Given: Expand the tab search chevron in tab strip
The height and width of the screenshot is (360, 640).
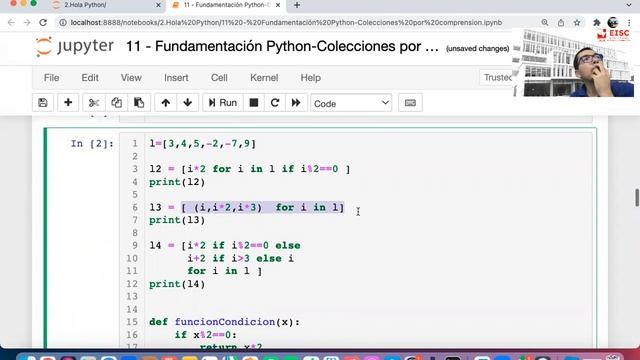Looking at the screenshot, I should point(629,5).
